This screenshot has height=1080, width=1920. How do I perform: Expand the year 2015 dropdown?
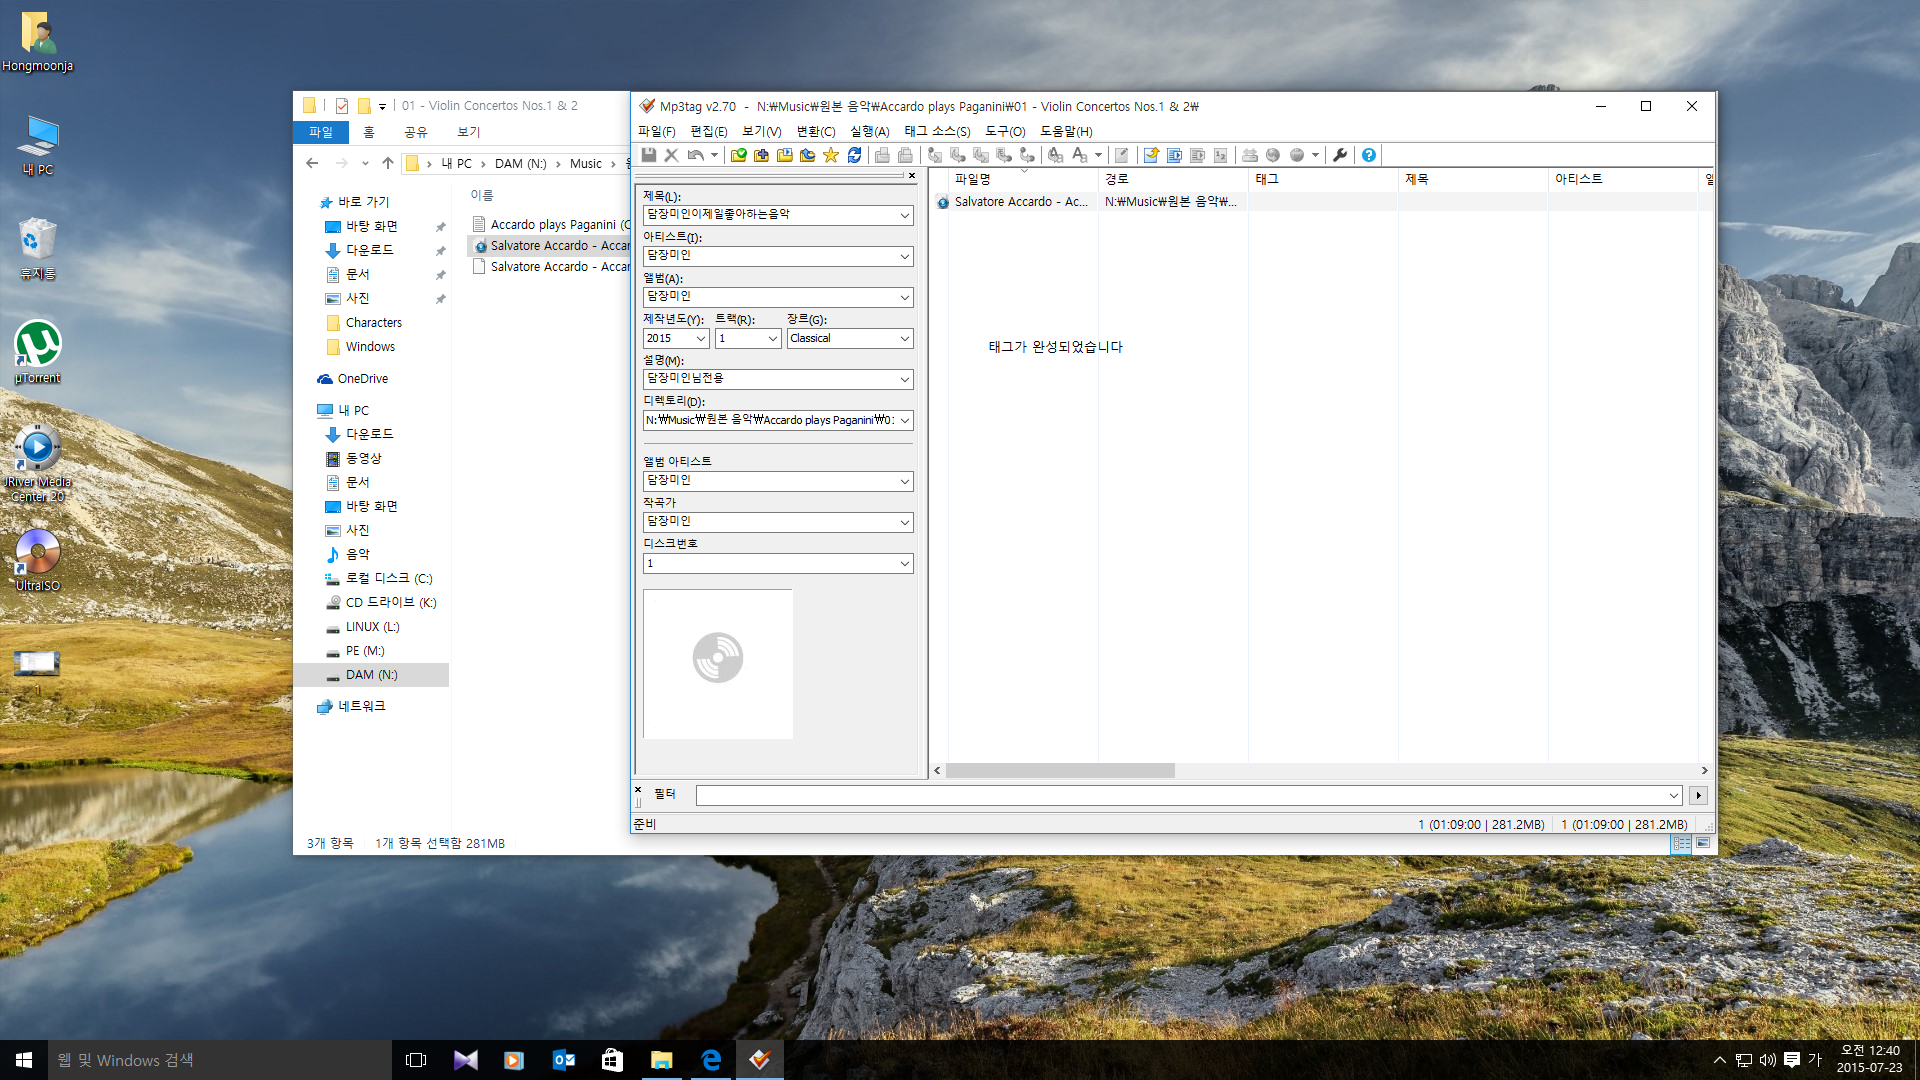click(x=700, y=338)
